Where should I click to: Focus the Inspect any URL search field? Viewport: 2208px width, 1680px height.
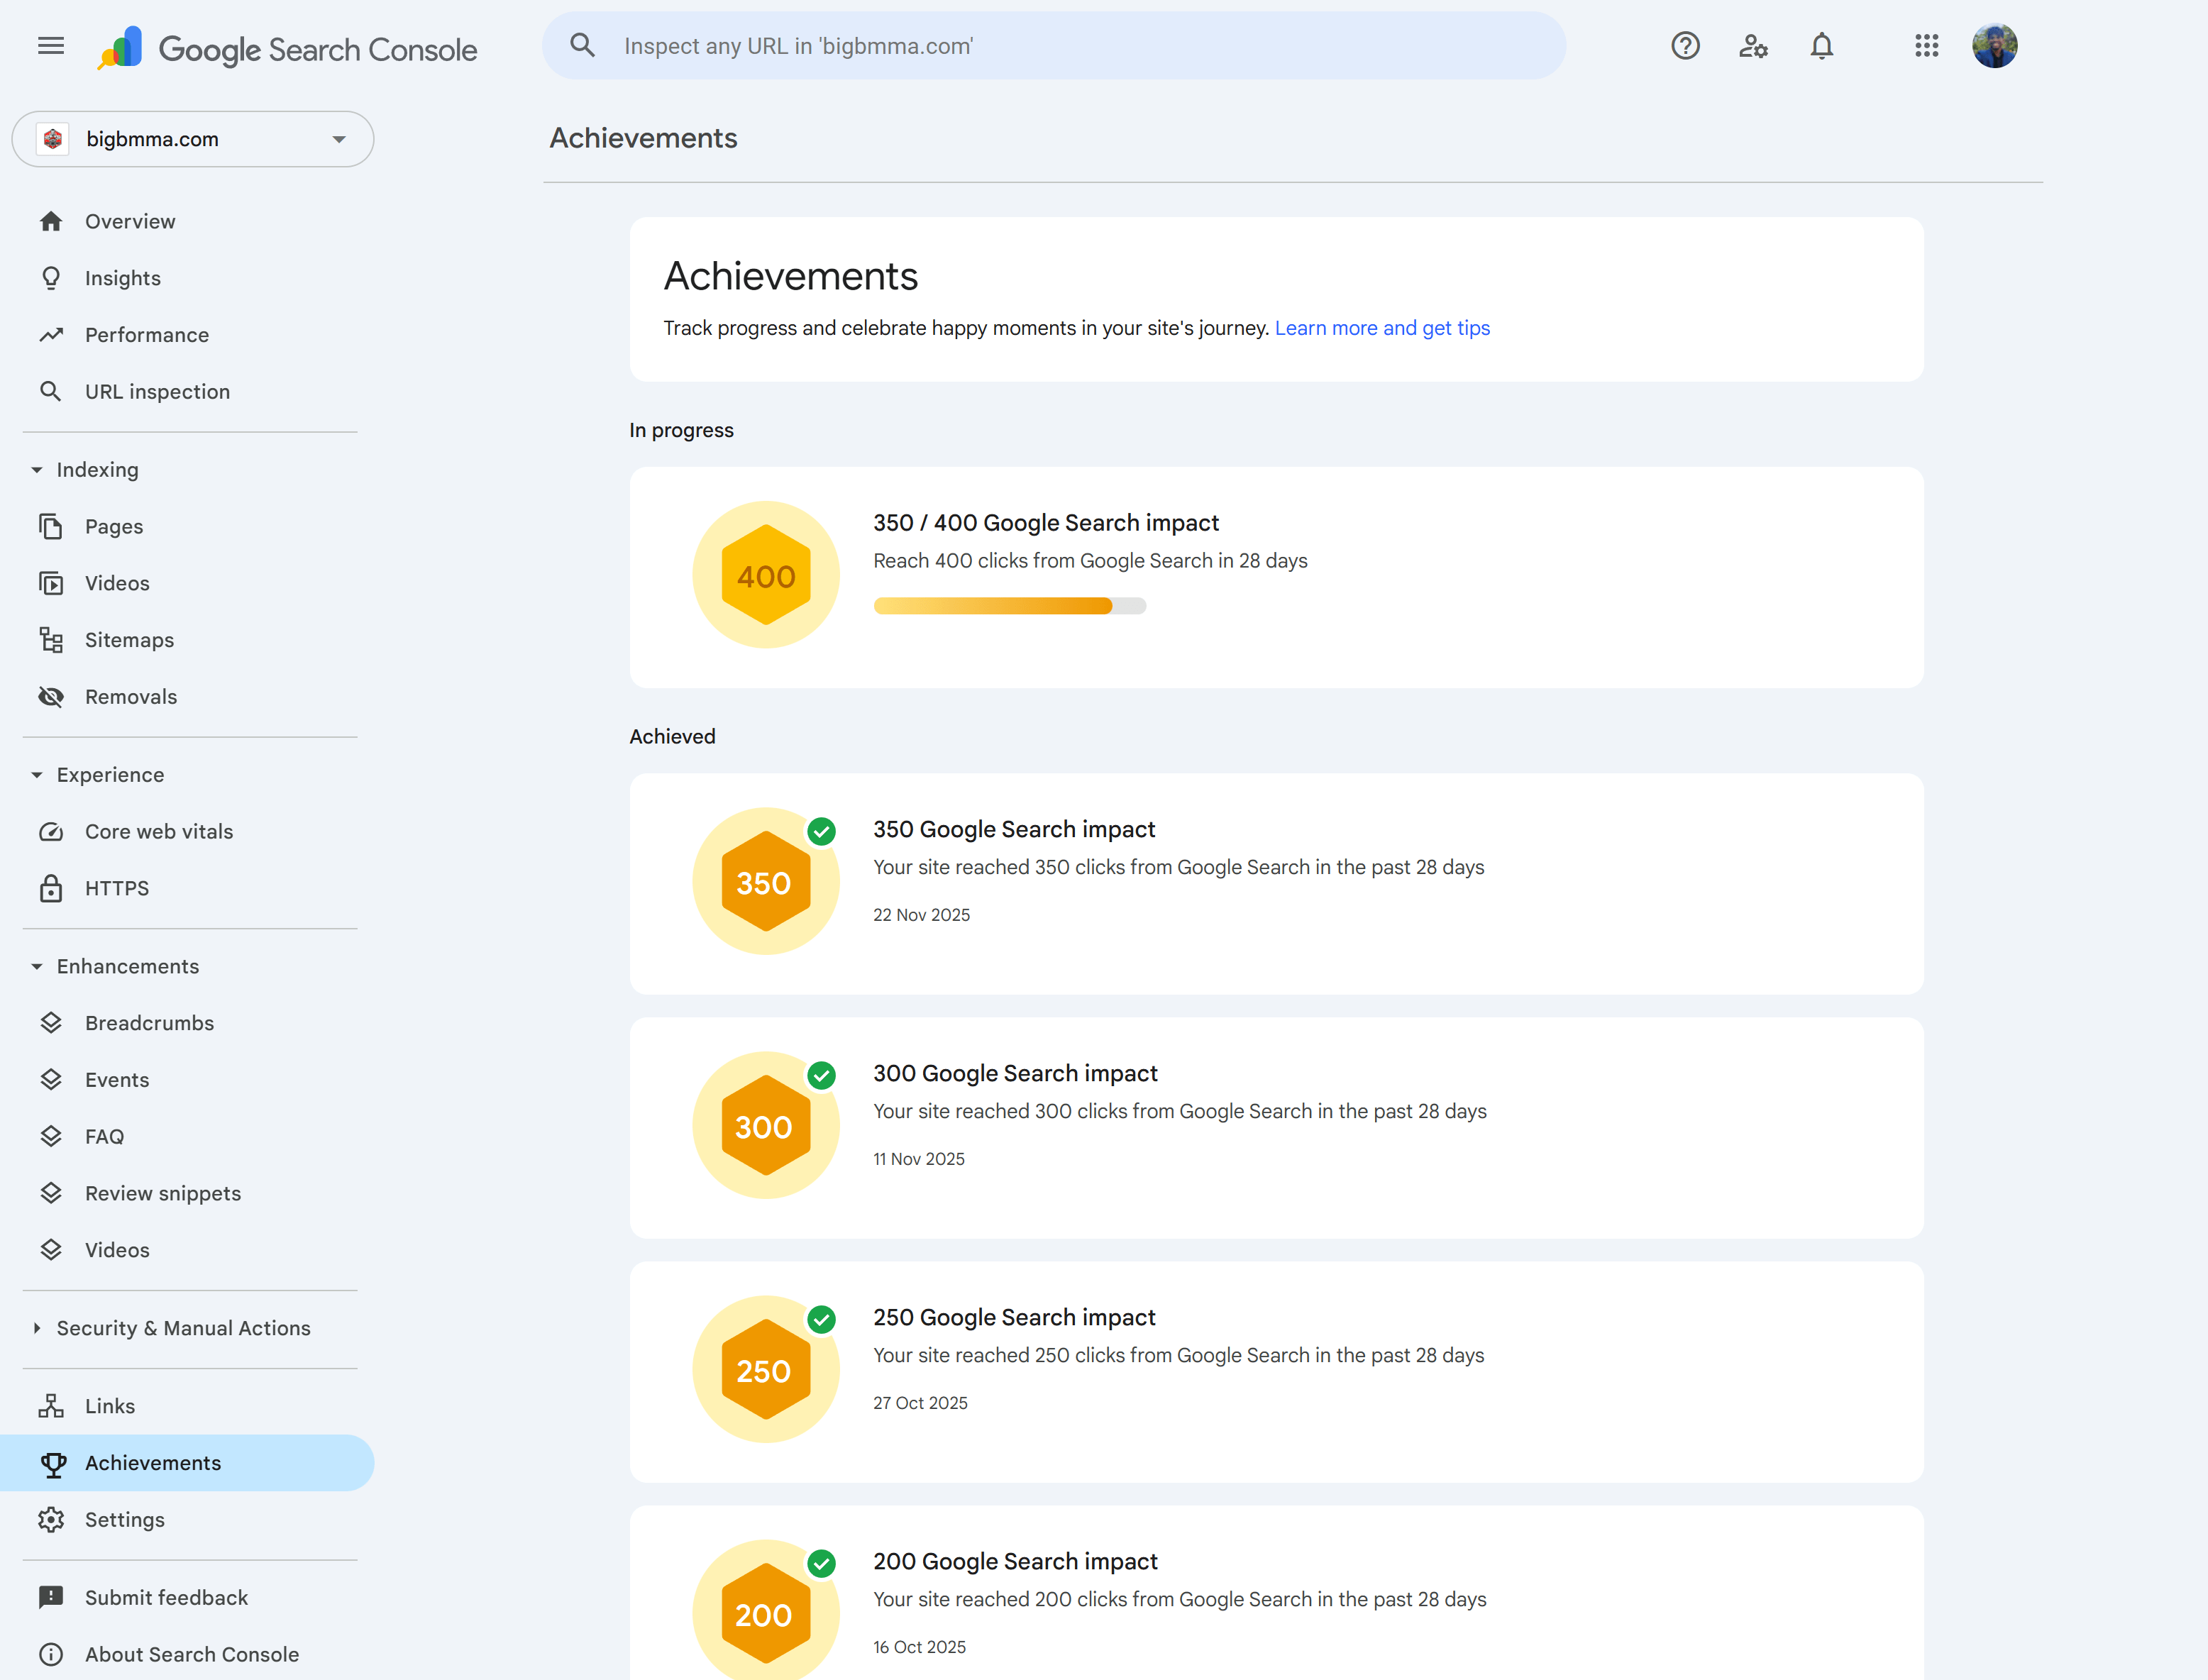pos(1054,46)
